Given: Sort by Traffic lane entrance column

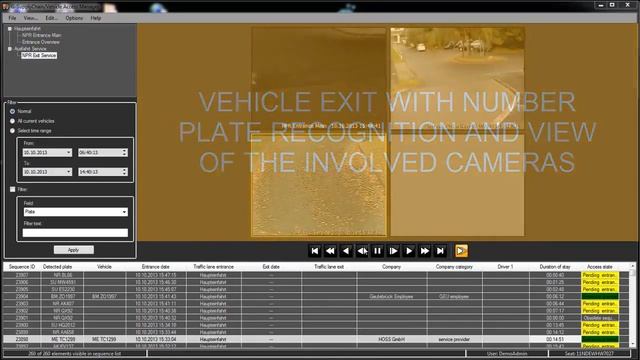Looking at the screenshot, I should [x=213, y=267].
